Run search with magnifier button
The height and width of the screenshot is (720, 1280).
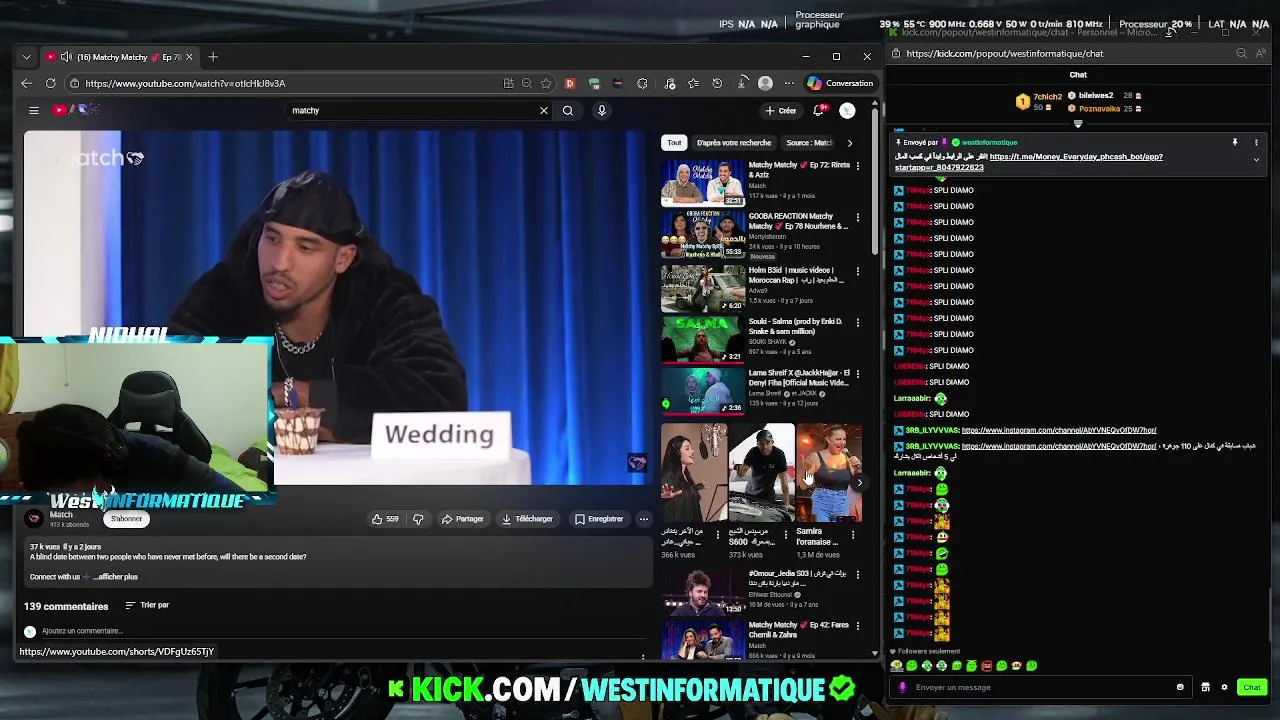[568, 110]
